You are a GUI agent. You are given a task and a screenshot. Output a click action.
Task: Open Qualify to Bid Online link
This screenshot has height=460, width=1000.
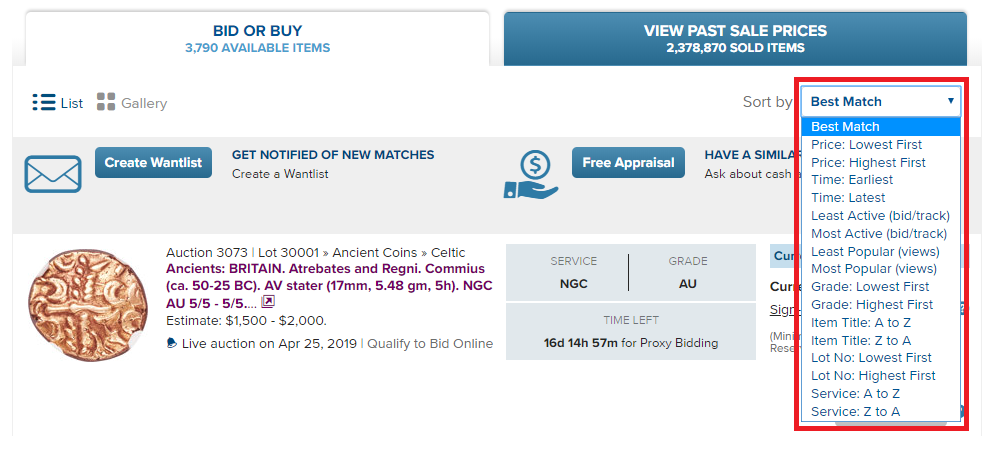click(x=430, y=344)
